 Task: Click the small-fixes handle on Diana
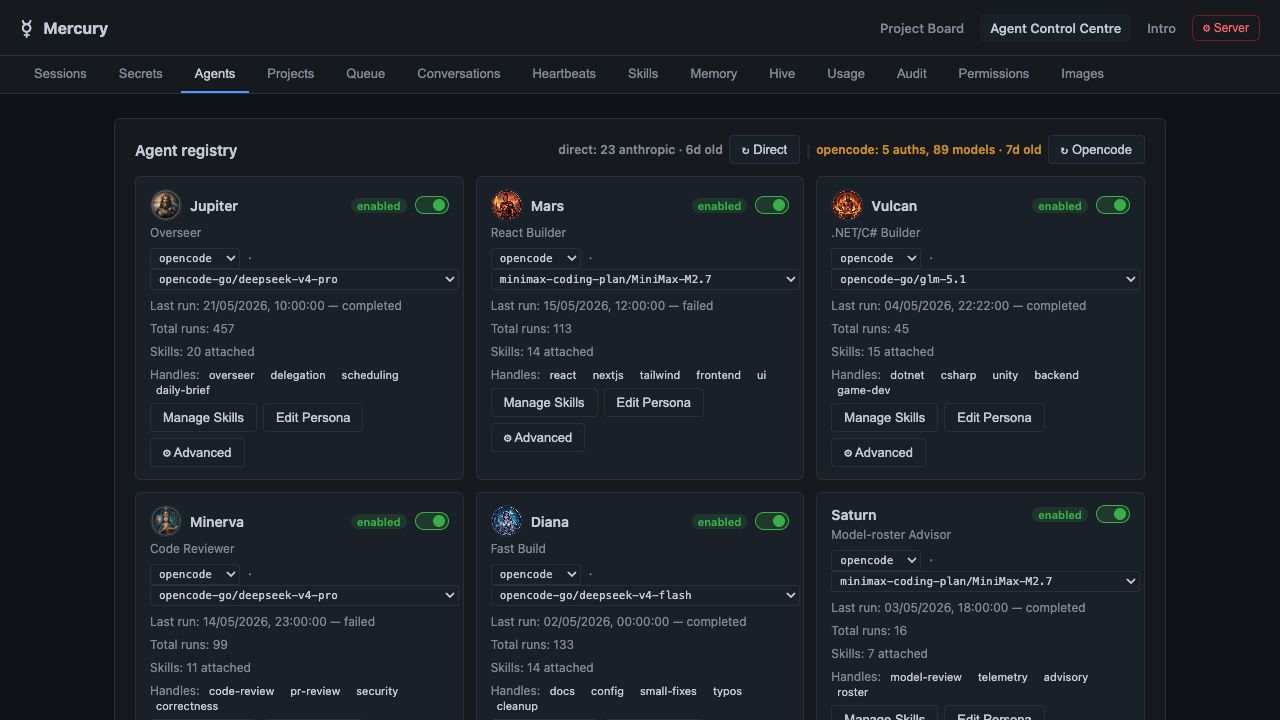coord(668,691)
